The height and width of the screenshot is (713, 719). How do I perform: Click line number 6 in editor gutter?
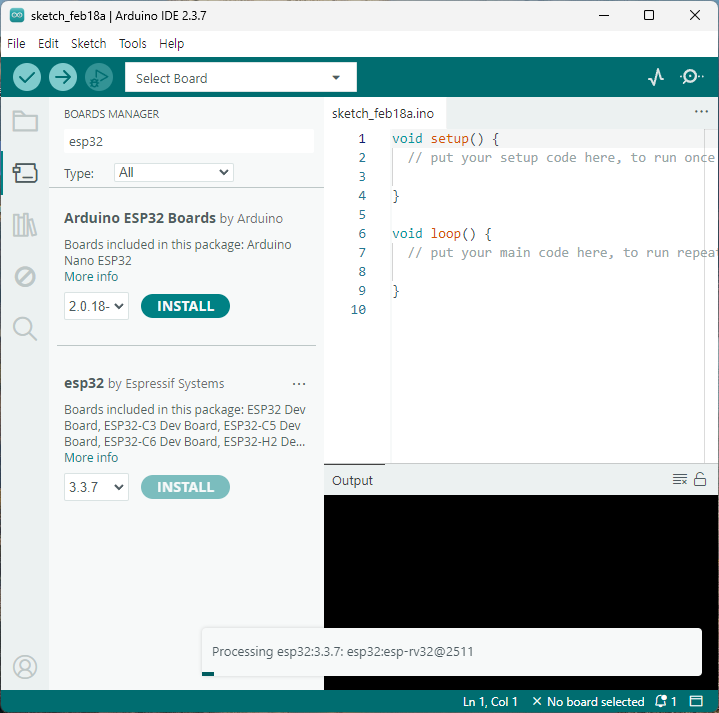click(362, 234)
